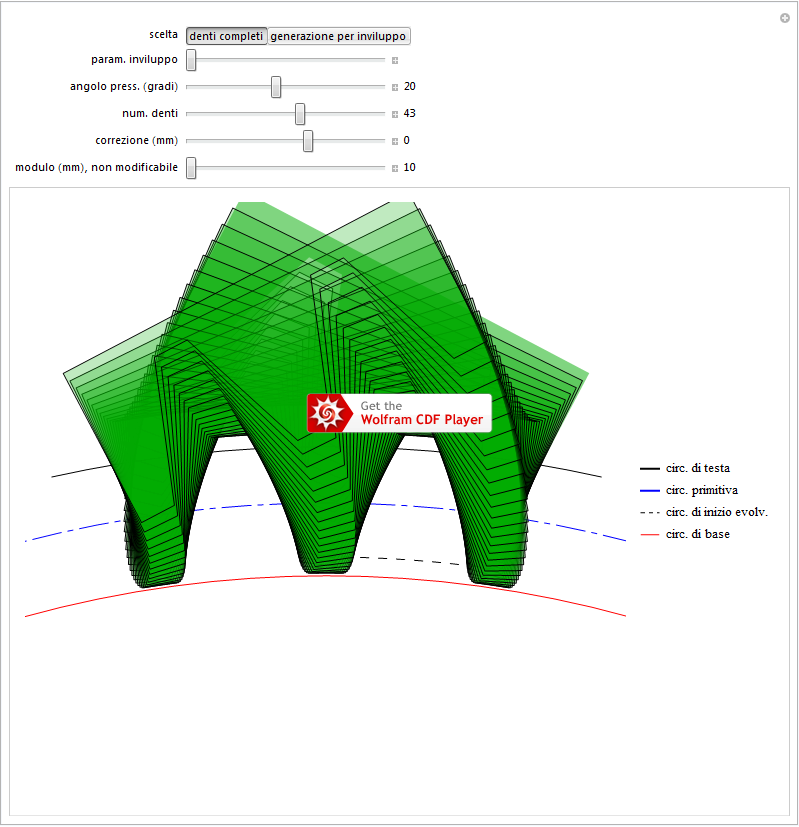This screenshot has height=827, width=799.
Task: Click the angolo press. value 20
Action: coord(410,86)
